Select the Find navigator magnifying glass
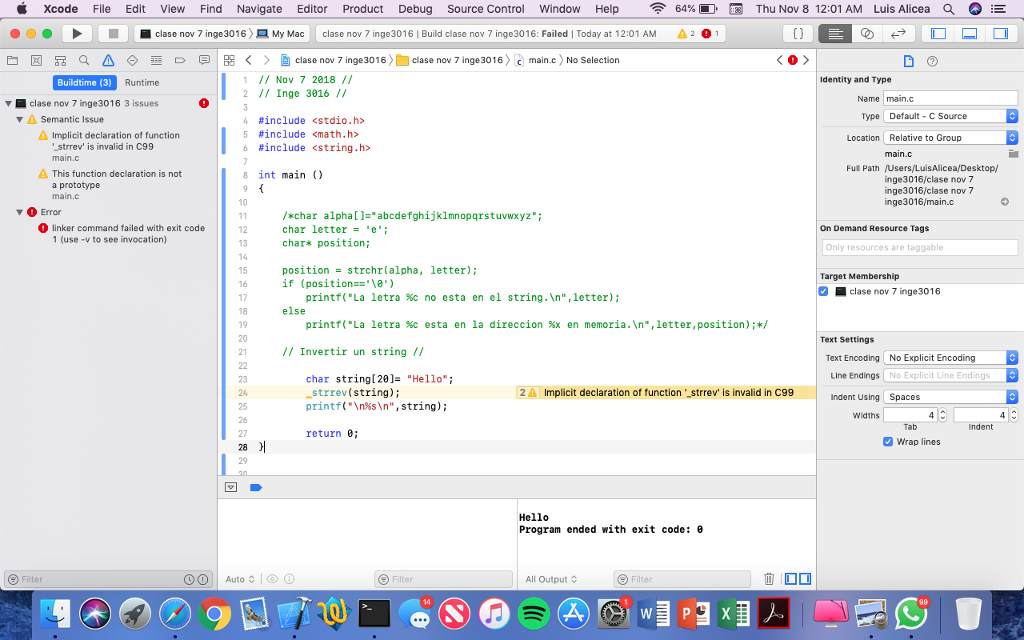 [x=84, y=60]
